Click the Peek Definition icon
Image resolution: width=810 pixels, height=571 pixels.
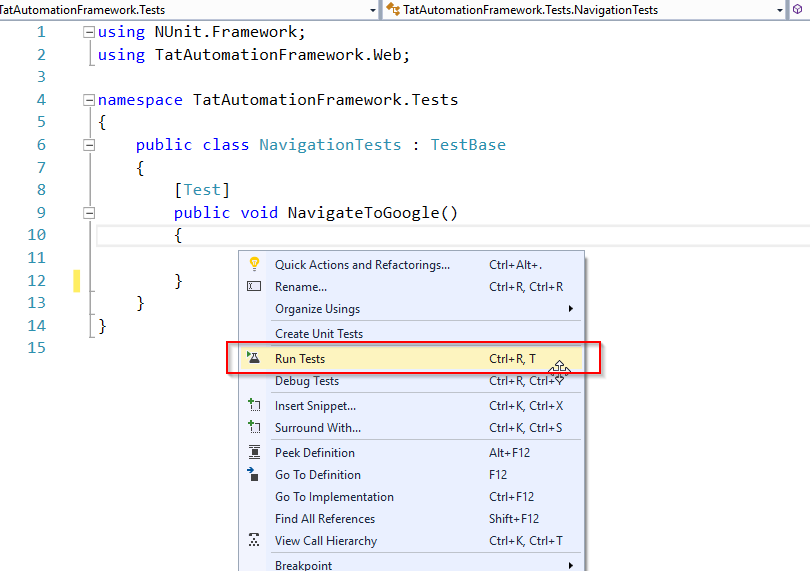click(x=254, y=452)
